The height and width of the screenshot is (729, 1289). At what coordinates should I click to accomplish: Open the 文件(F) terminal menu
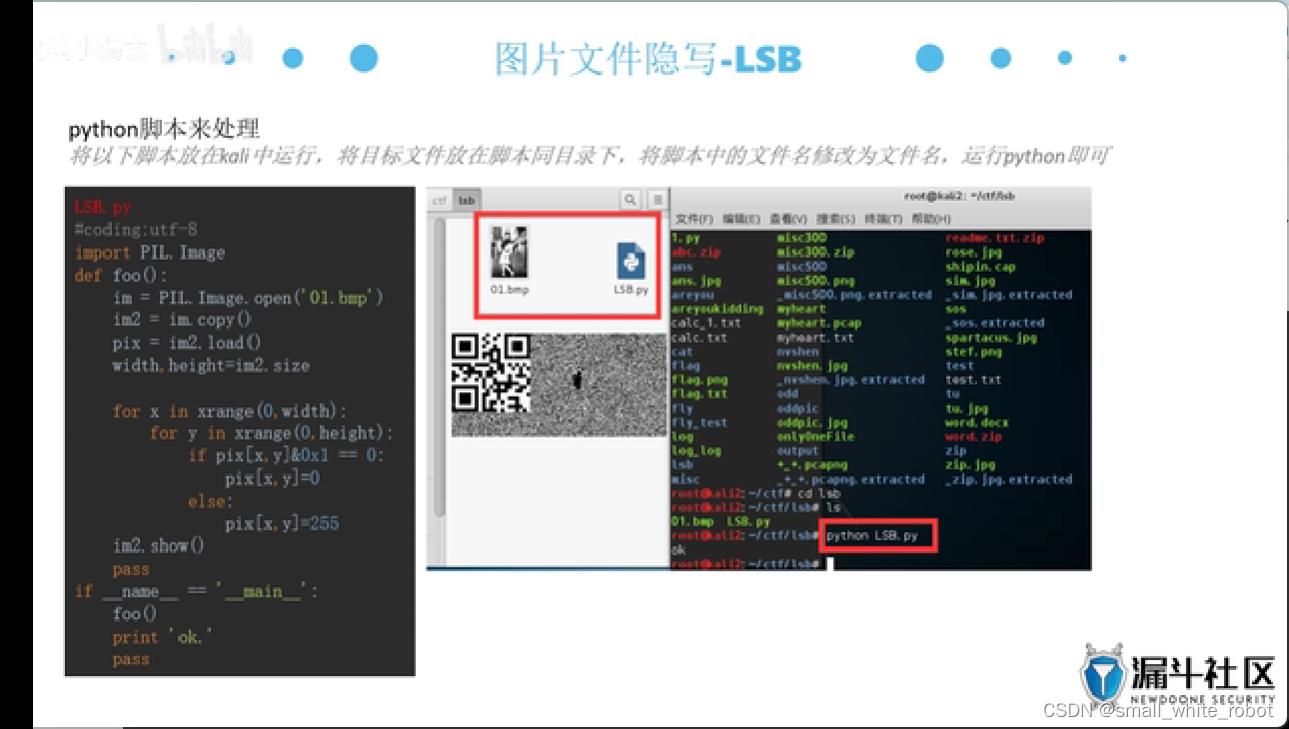[694, 218]
